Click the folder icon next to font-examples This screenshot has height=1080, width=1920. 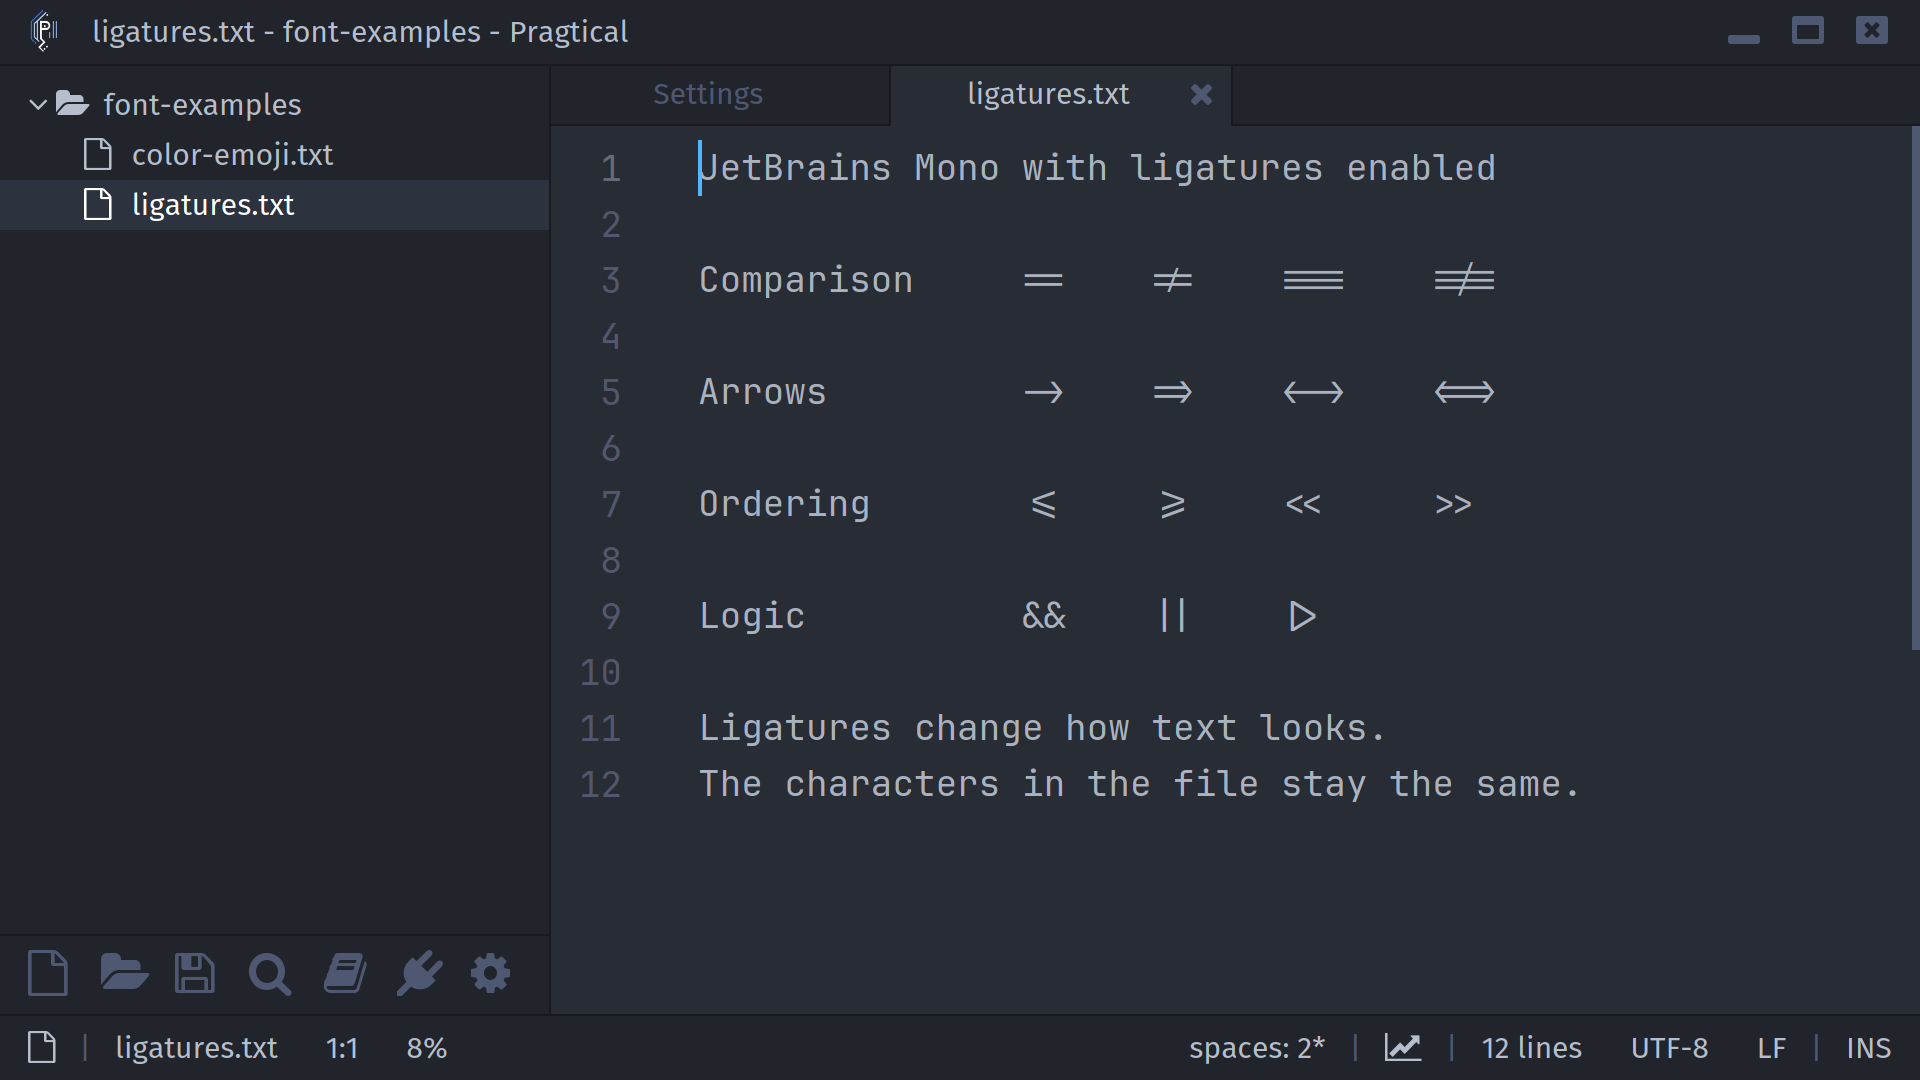click(72, 103)
